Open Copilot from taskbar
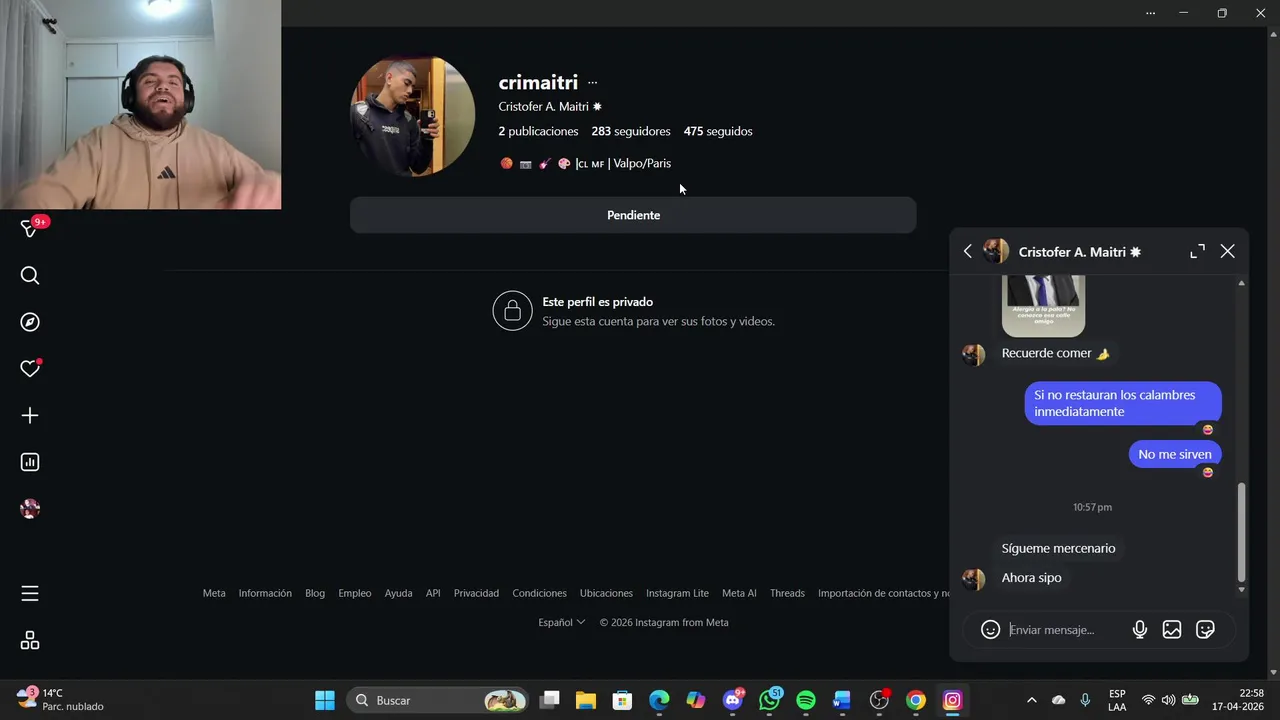Image resolution: width=1280 pixels, height=720 pixels. pyautogui.click(x=696, y=700)
